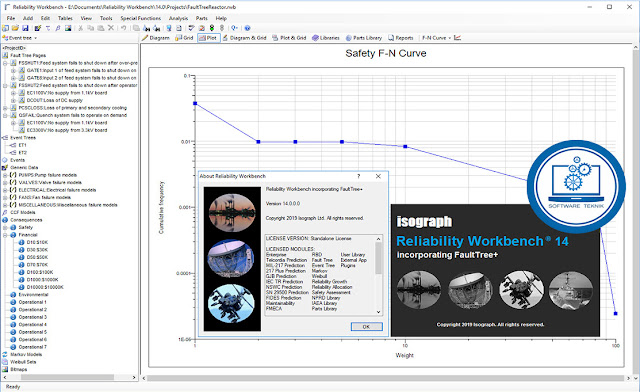This screenshot has height=392, width=640.
Task: Open the Analysis menu
Action: coord(178,18)
